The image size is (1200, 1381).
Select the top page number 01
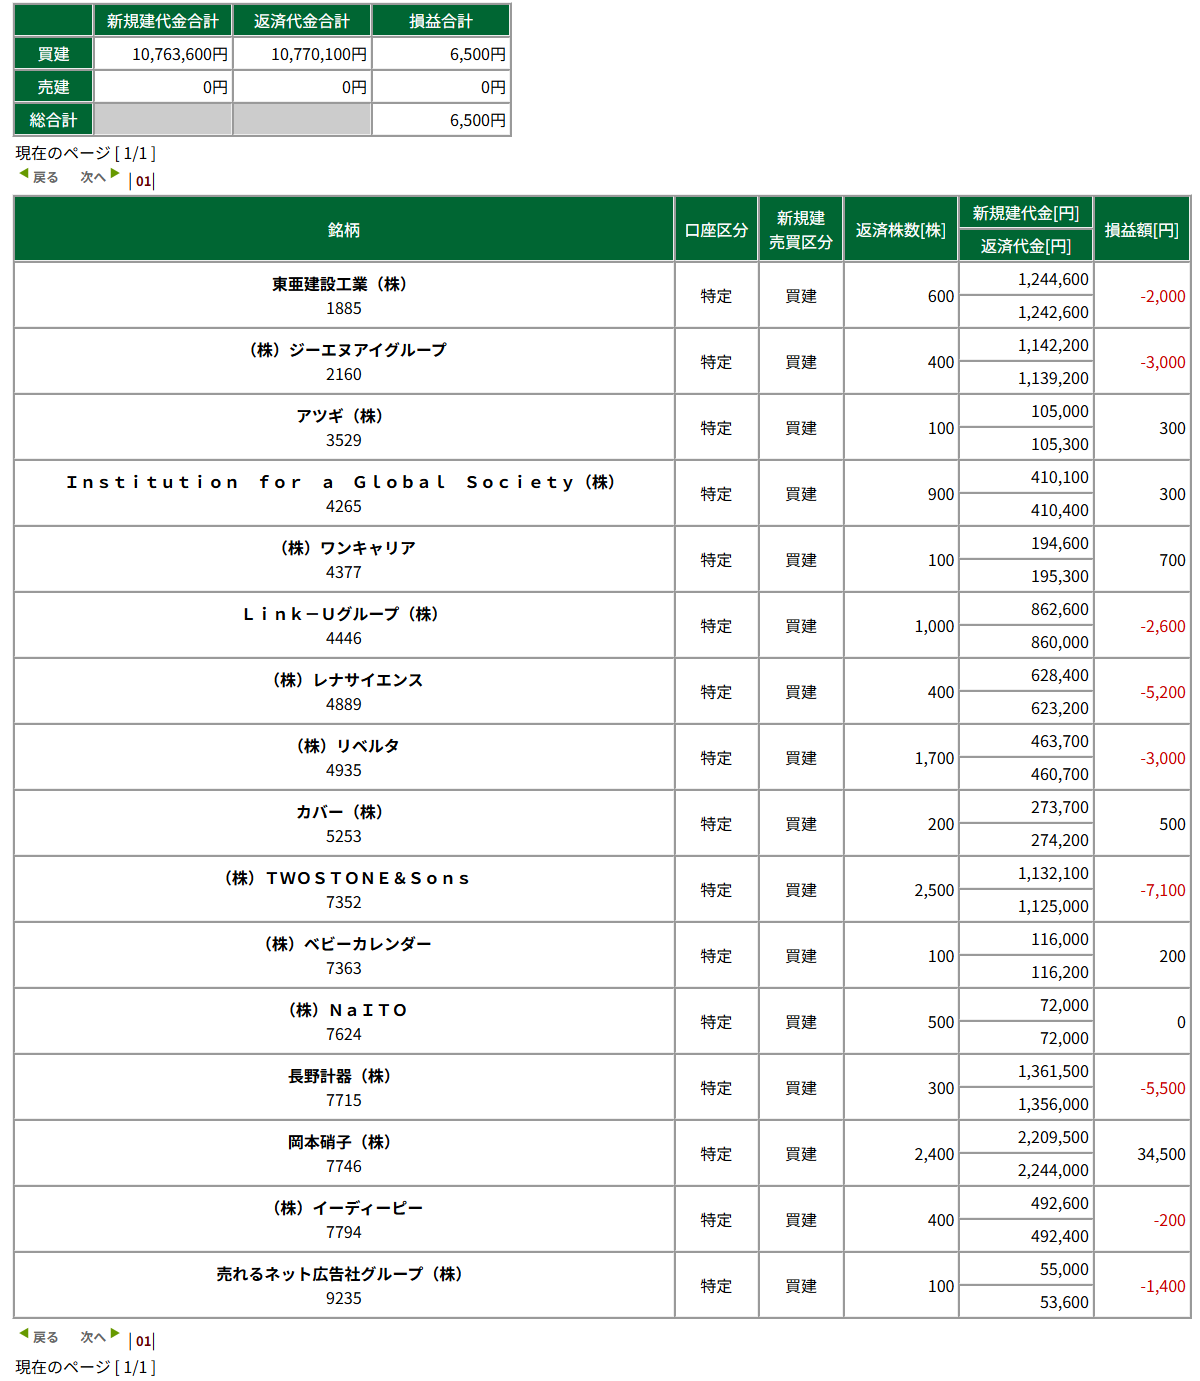pyautogui.click(x=143, y=181)
